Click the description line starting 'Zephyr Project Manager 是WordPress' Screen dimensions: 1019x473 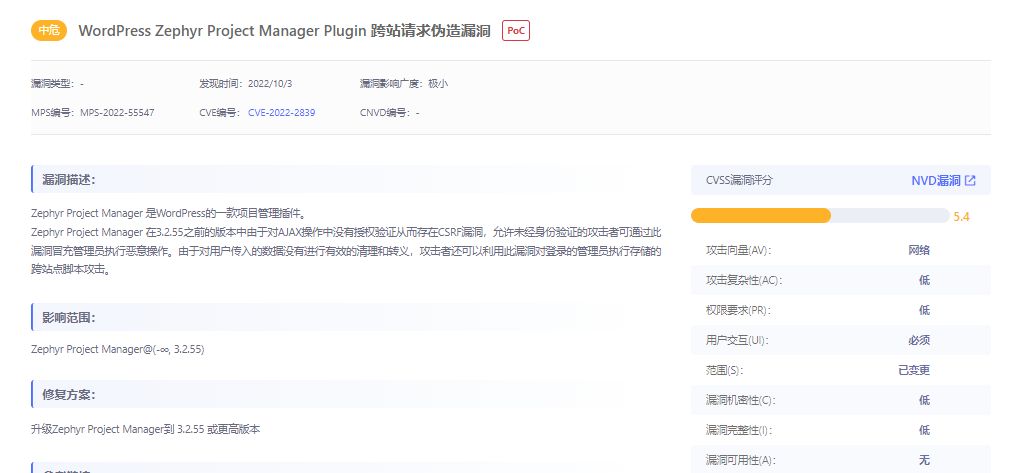[168, 213]
